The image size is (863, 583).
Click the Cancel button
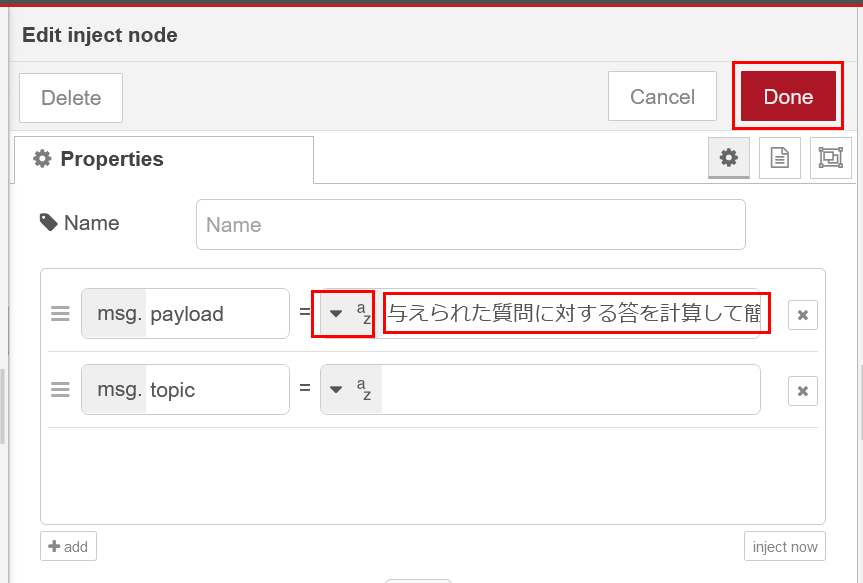[662, 96]
